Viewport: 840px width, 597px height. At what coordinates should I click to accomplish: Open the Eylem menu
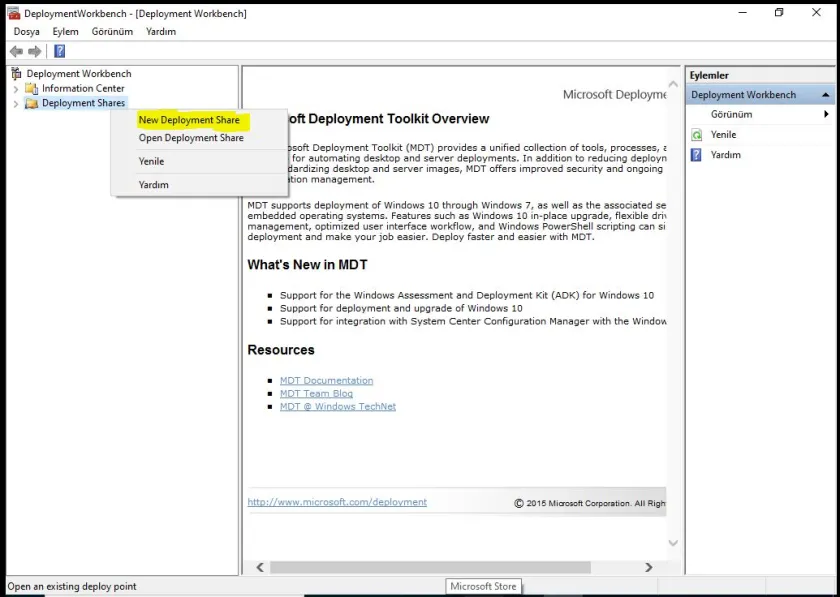pos(66,31)
